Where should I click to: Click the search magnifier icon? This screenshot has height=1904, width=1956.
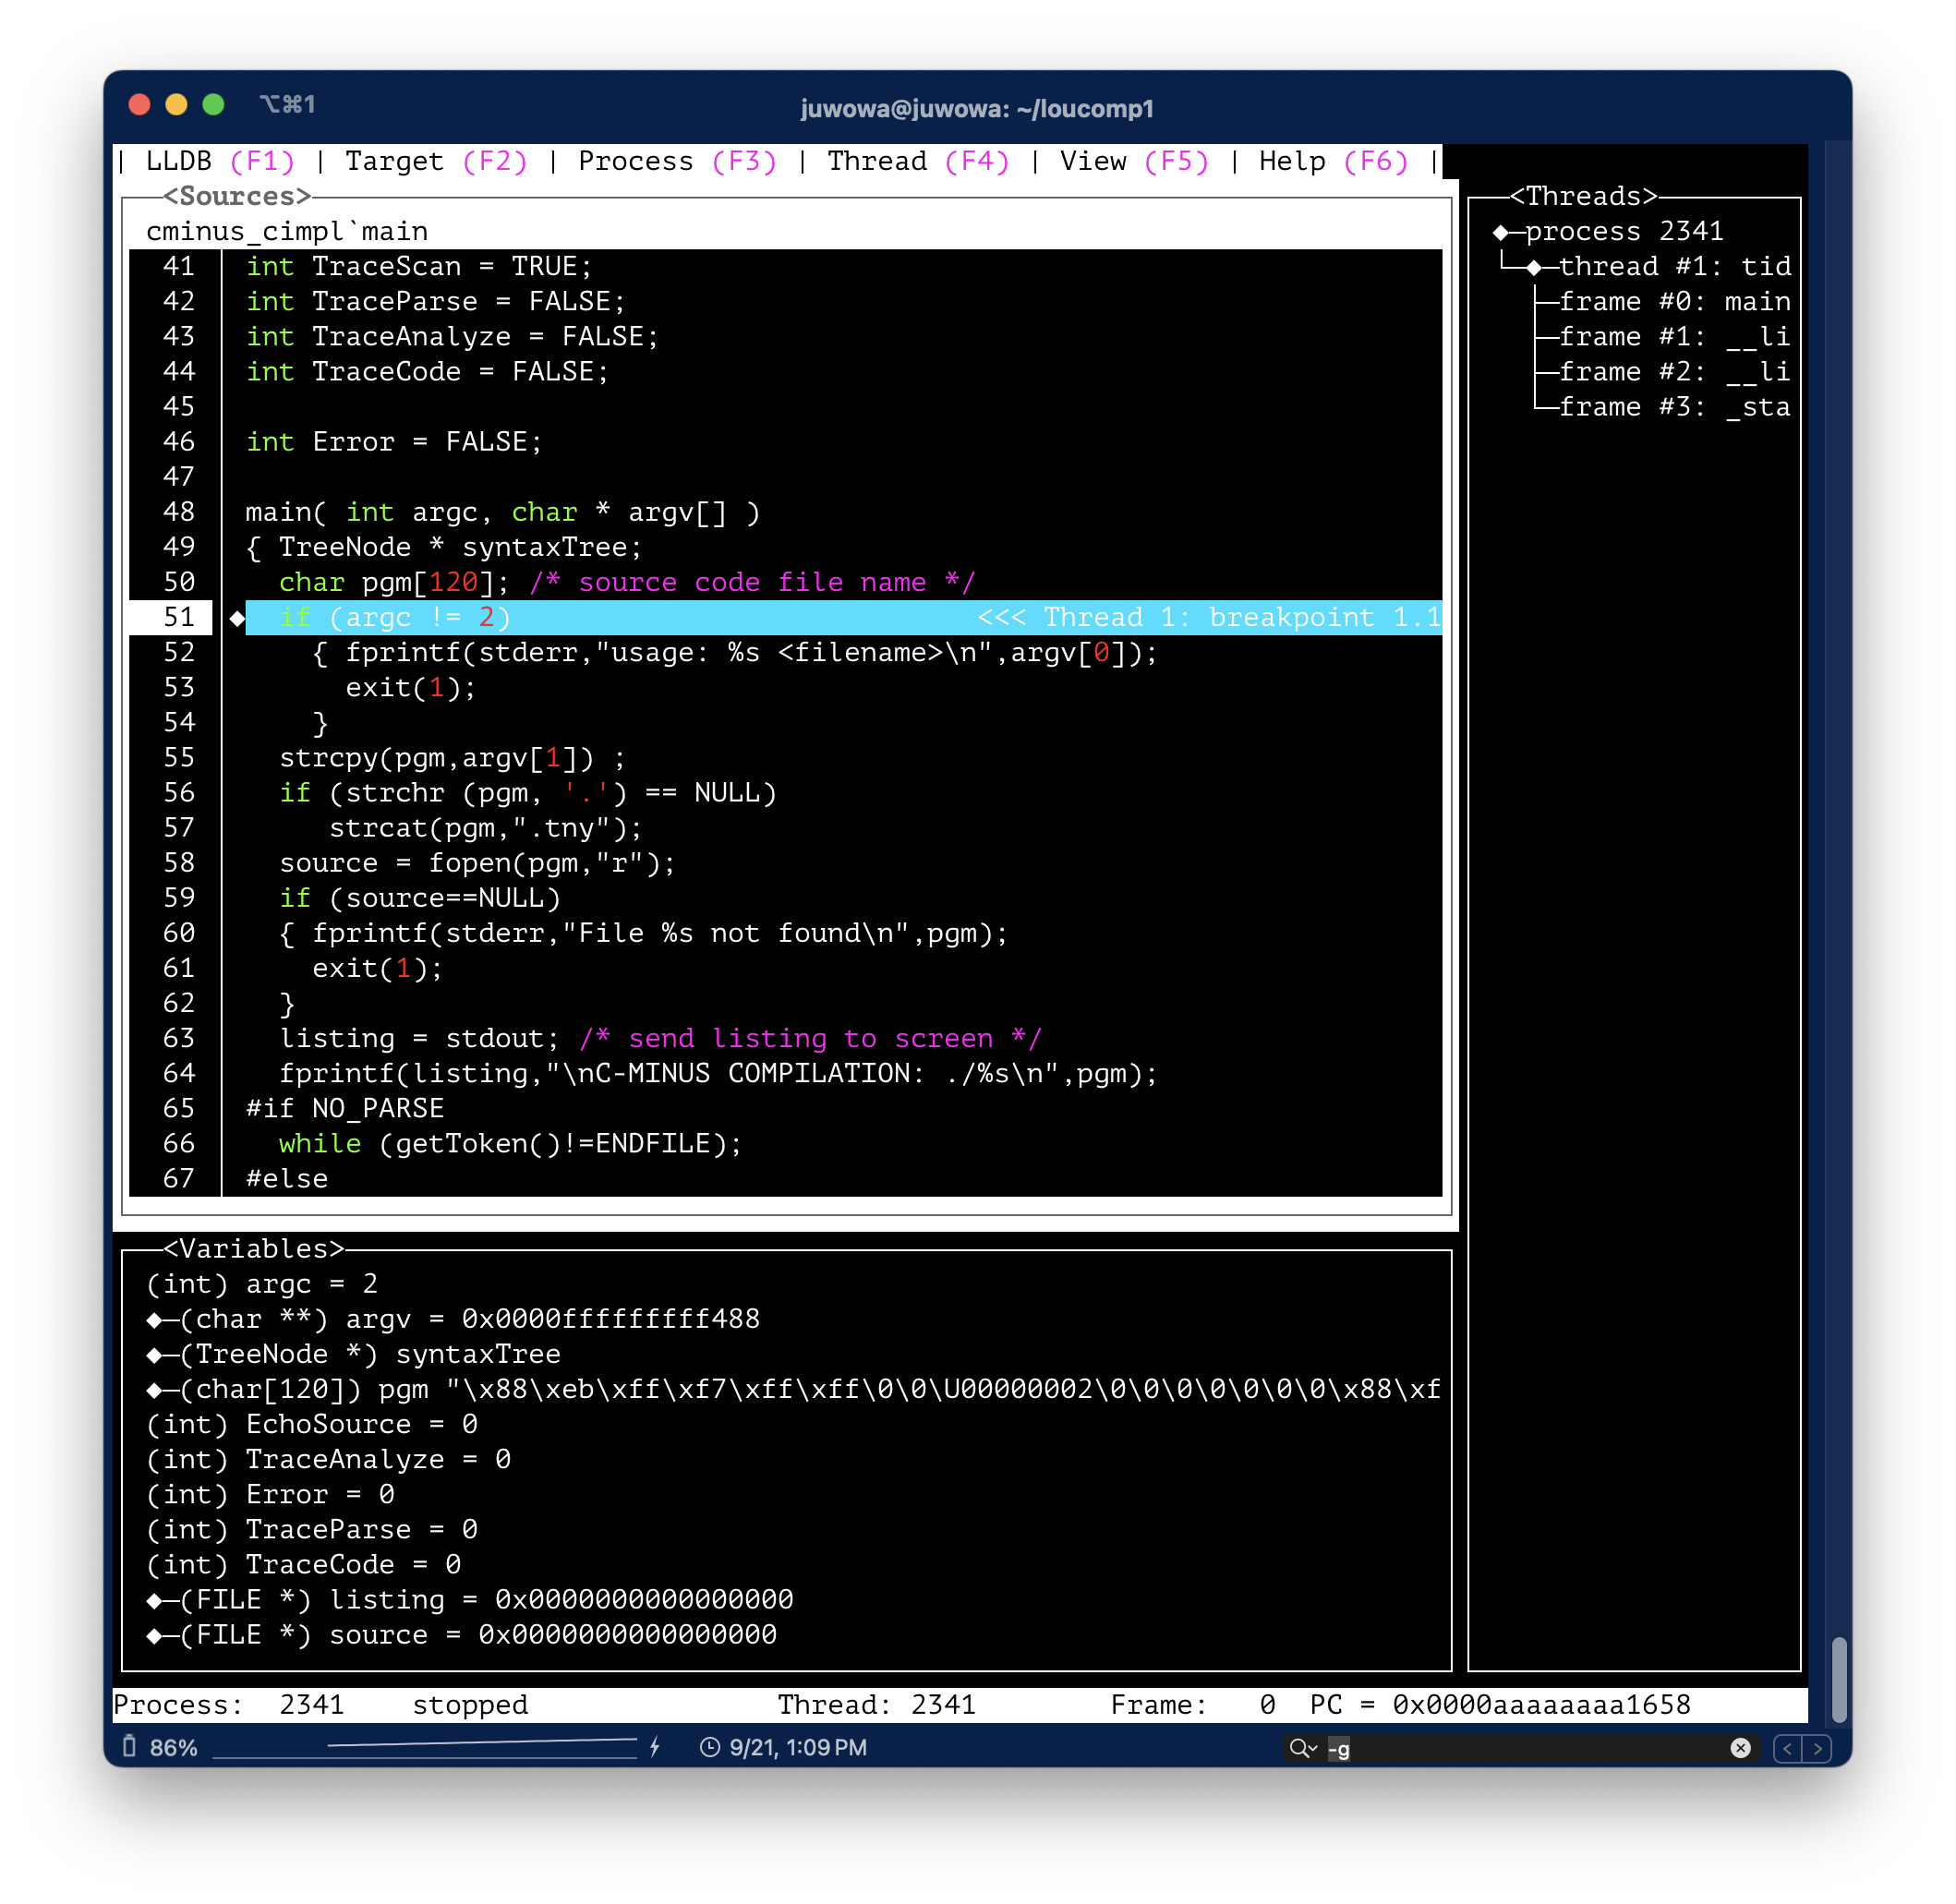[1301, 1747]
